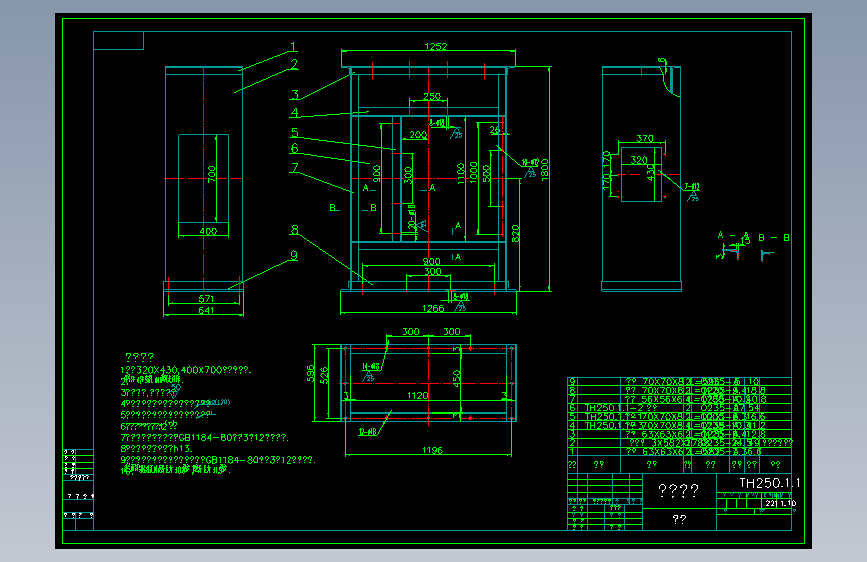
Task: Click leader callout number 3
Action: tap(295, 95)
